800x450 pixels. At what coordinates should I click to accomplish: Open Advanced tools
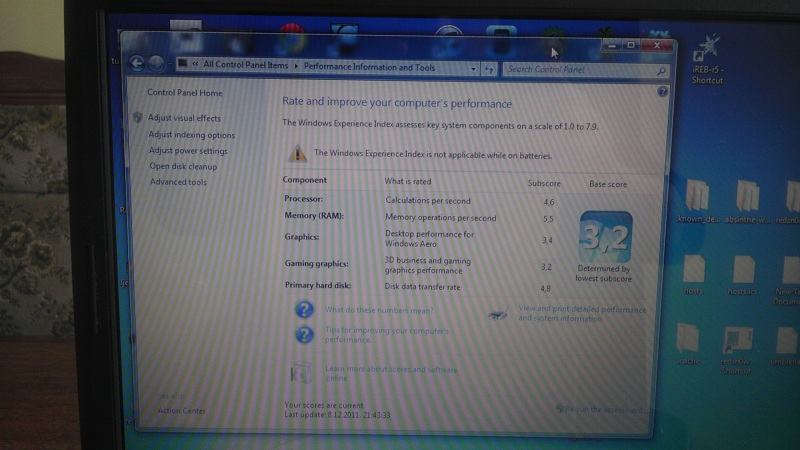click(x=178, y=182)
